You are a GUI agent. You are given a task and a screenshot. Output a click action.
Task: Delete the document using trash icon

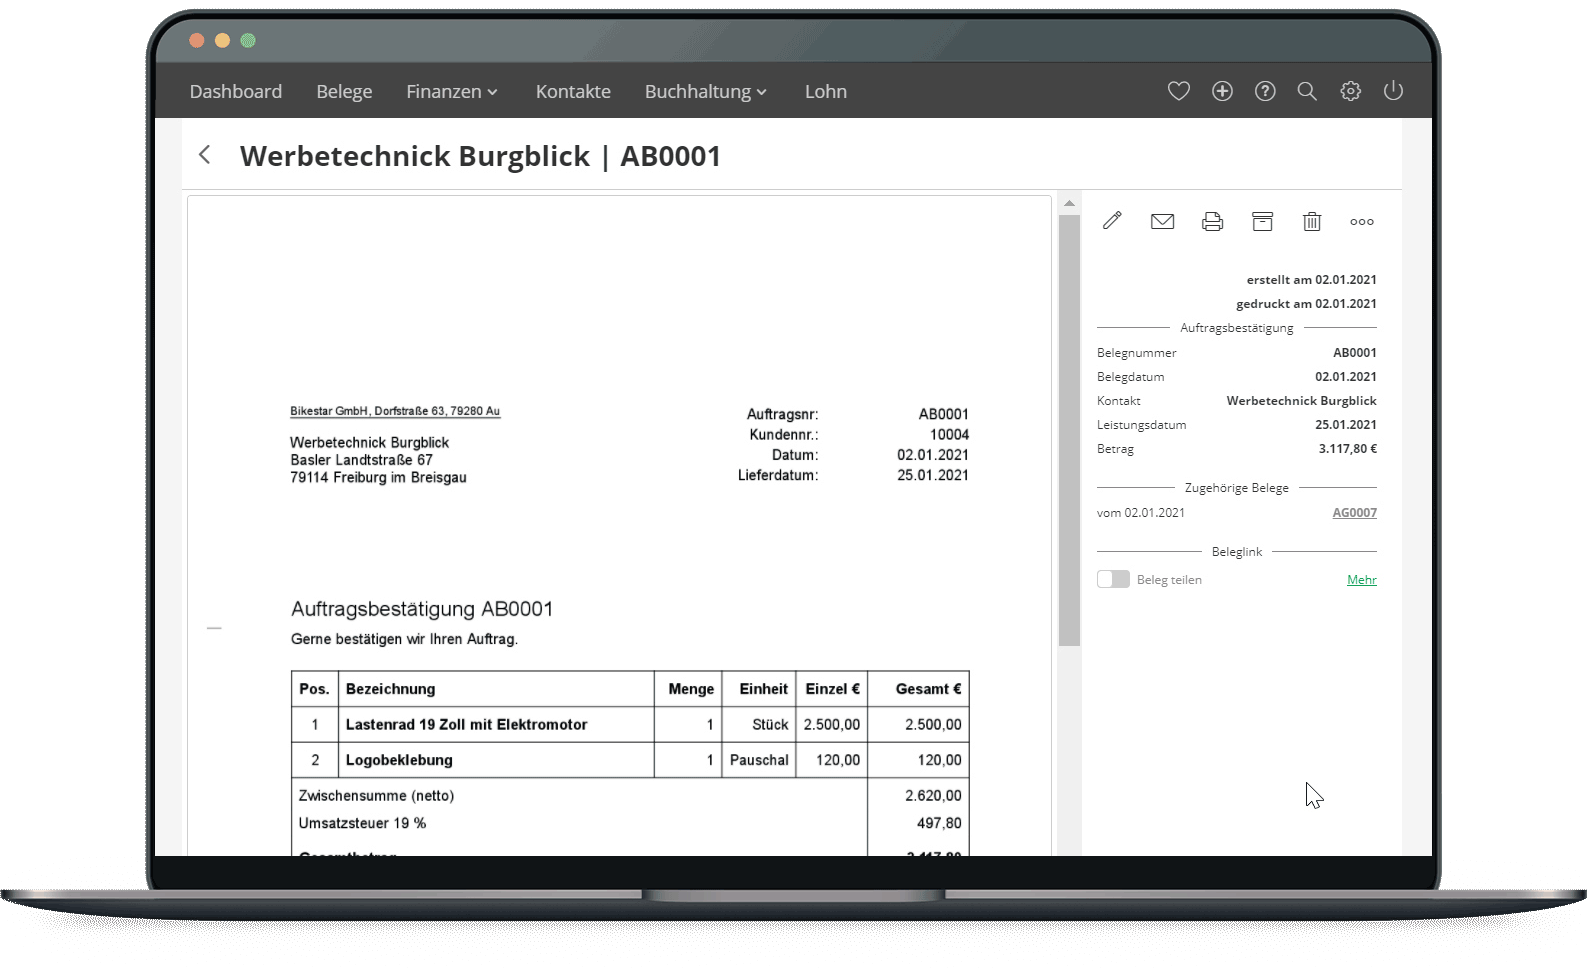[x=1312, y=221]
